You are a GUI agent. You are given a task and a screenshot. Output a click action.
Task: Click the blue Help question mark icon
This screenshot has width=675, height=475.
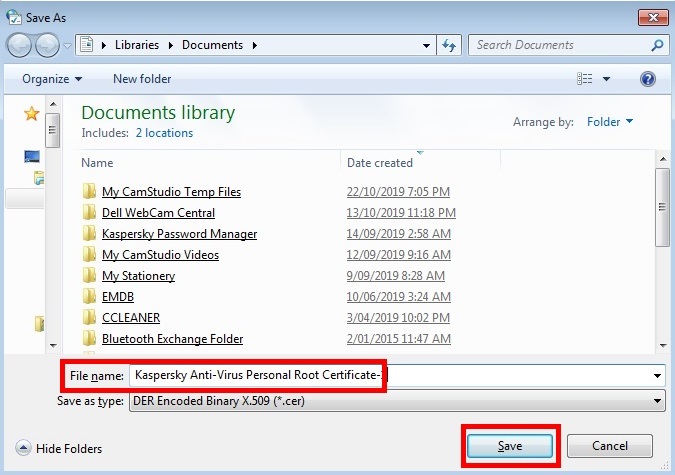click(647, 79)
